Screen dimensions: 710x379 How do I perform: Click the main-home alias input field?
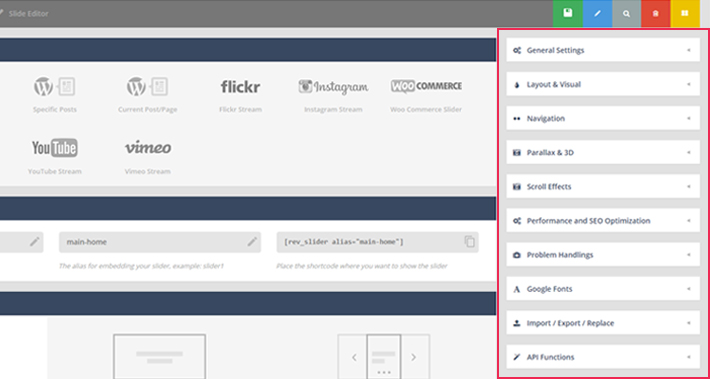(x=160, y=242)
